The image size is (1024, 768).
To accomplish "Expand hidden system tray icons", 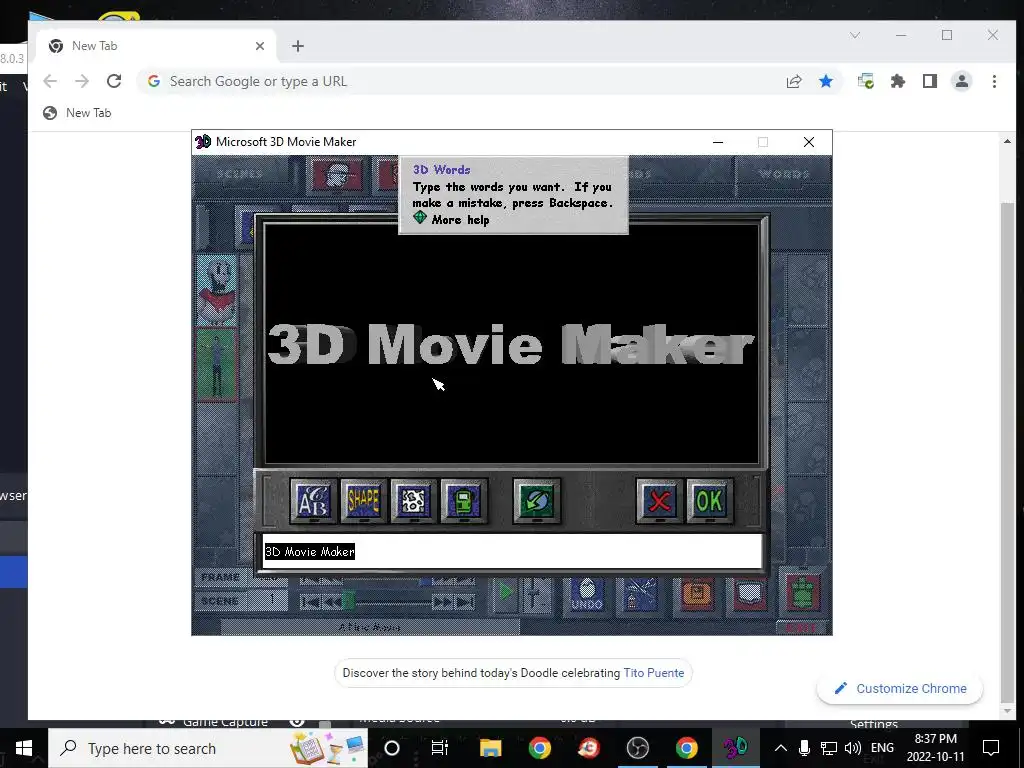I will click(780, 748).
